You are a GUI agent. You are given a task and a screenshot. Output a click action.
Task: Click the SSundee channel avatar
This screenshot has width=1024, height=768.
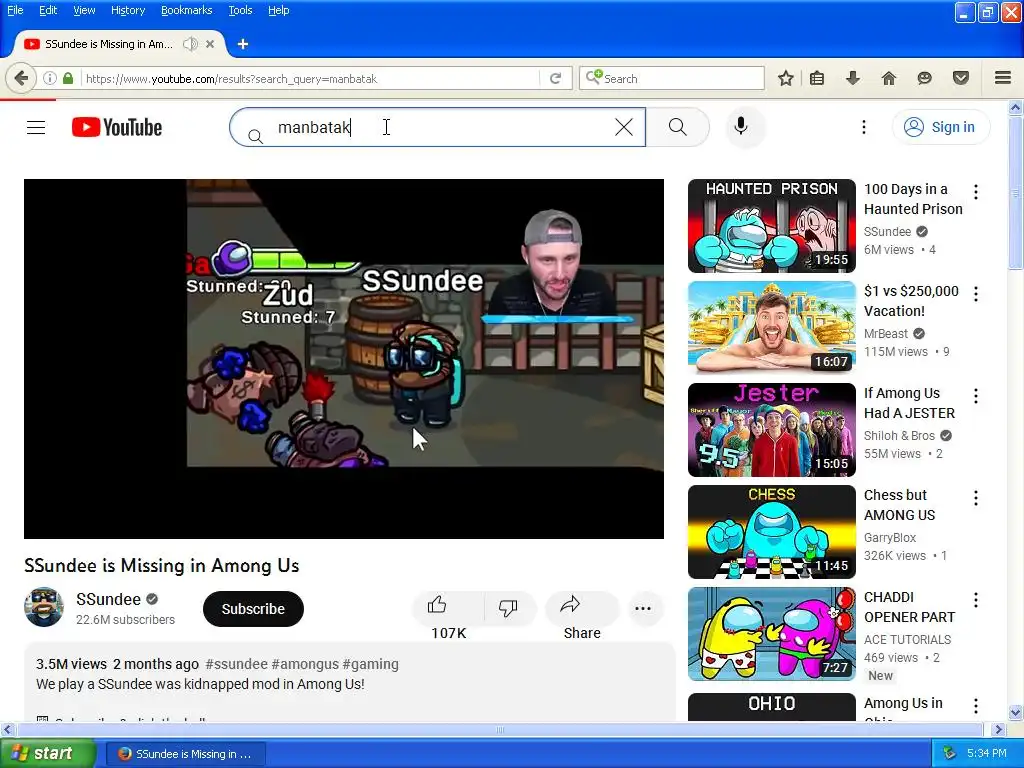(x=44, y=607)
